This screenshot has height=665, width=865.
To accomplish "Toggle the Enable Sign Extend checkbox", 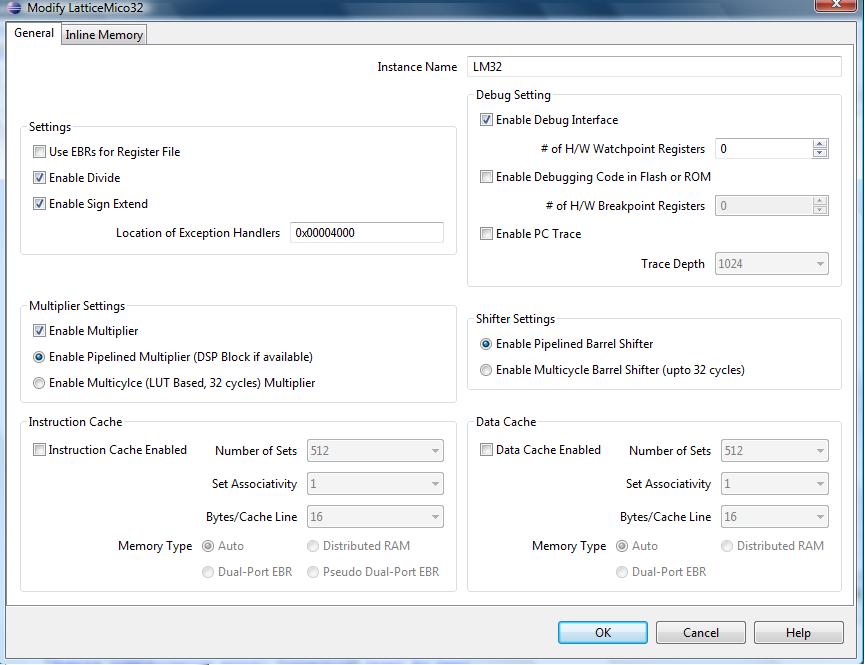I will (x=39, y=204).
